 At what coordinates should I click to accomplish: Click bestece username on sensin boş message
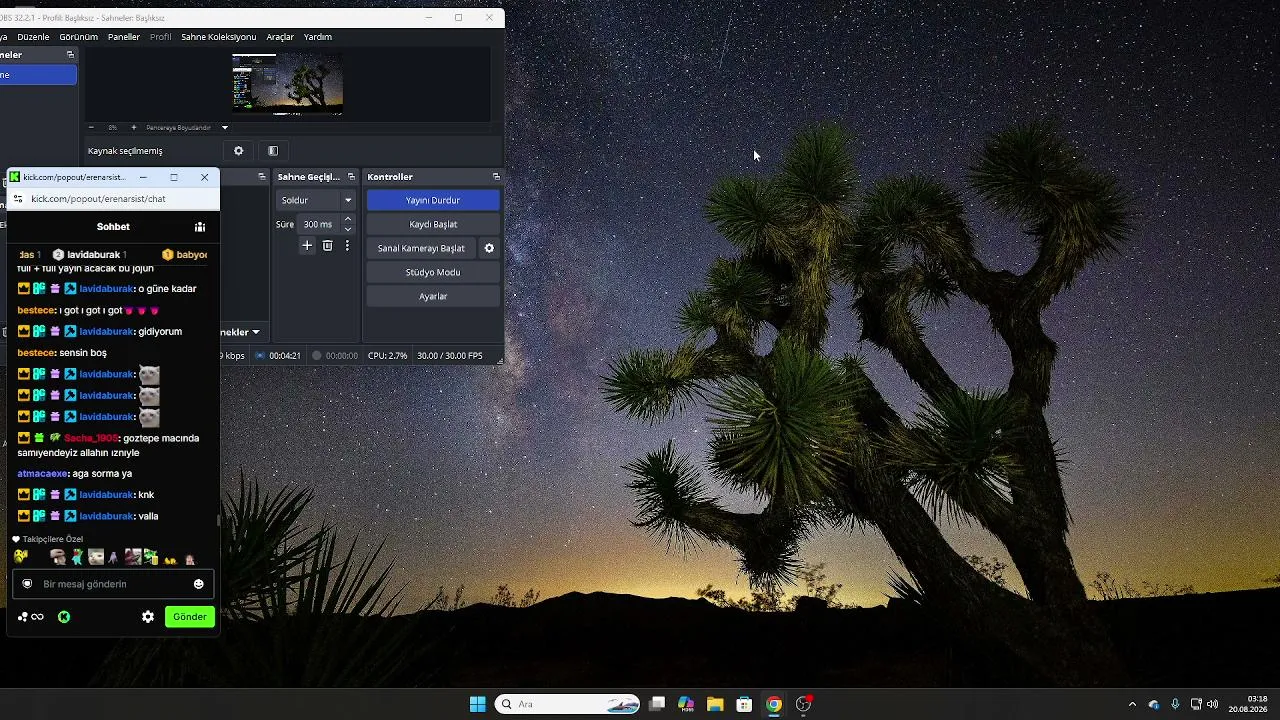tap(36, 353)
